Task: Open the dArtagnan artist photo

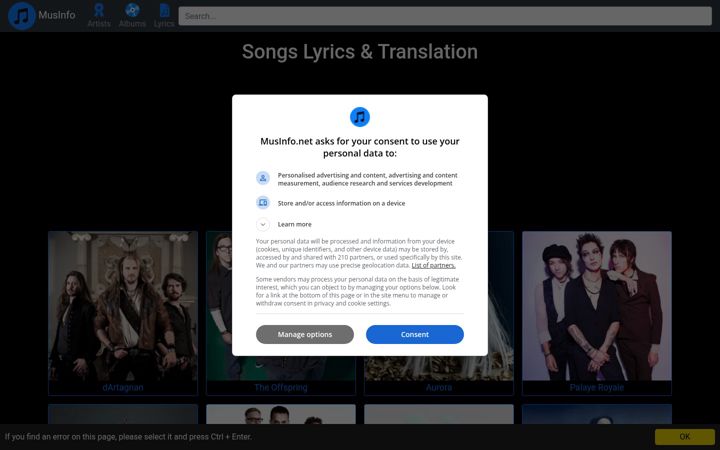Action: (123, 306)
